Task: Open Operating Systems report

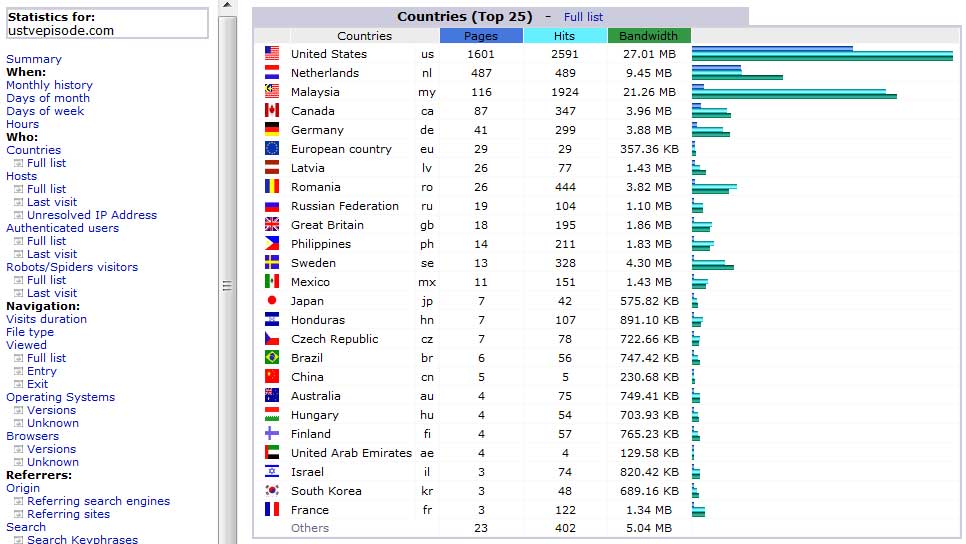Action: tap(60, 397)
